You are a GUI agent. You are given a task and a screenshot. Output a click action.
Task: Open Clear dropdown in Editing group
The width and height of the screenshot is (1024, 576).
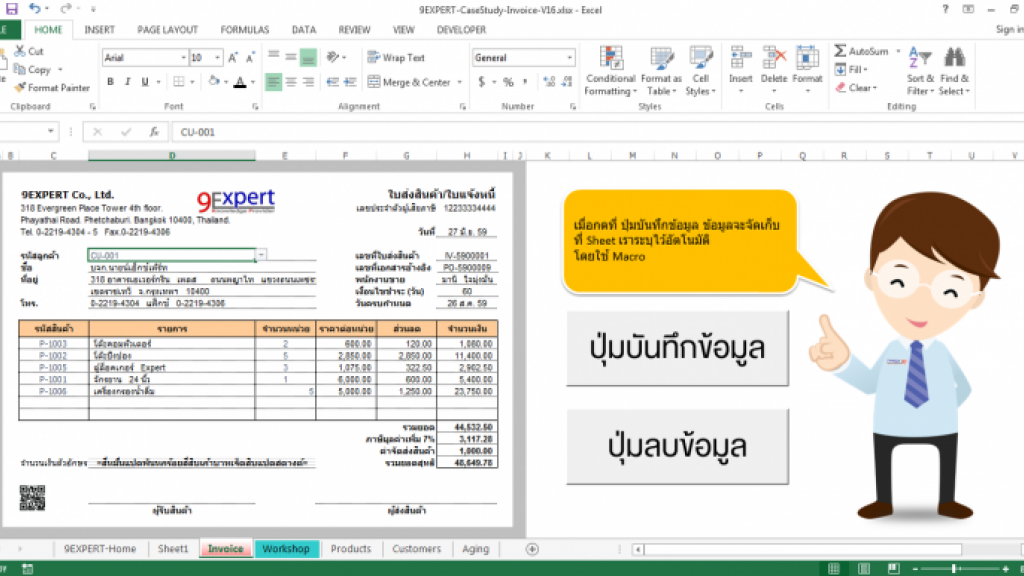[856, 88]
